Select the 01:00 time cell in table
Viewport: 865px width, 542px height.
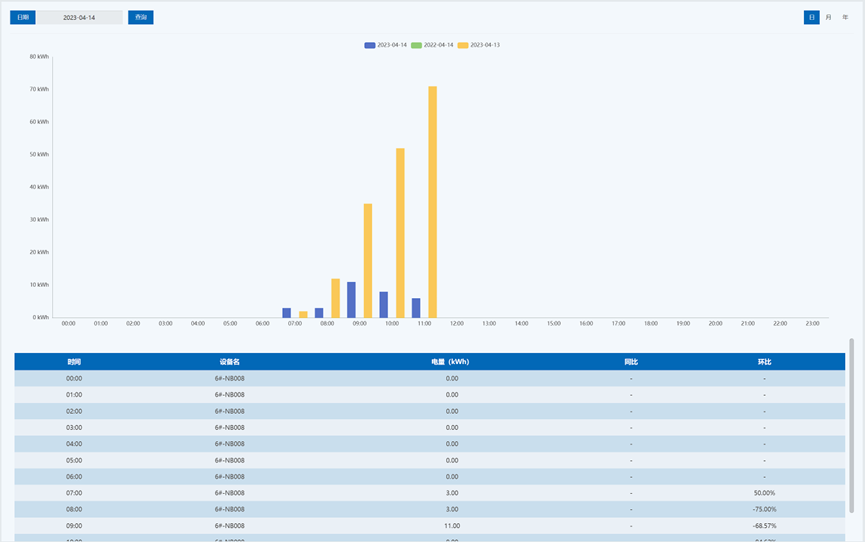pyautogui.click(x=74, y=395)
